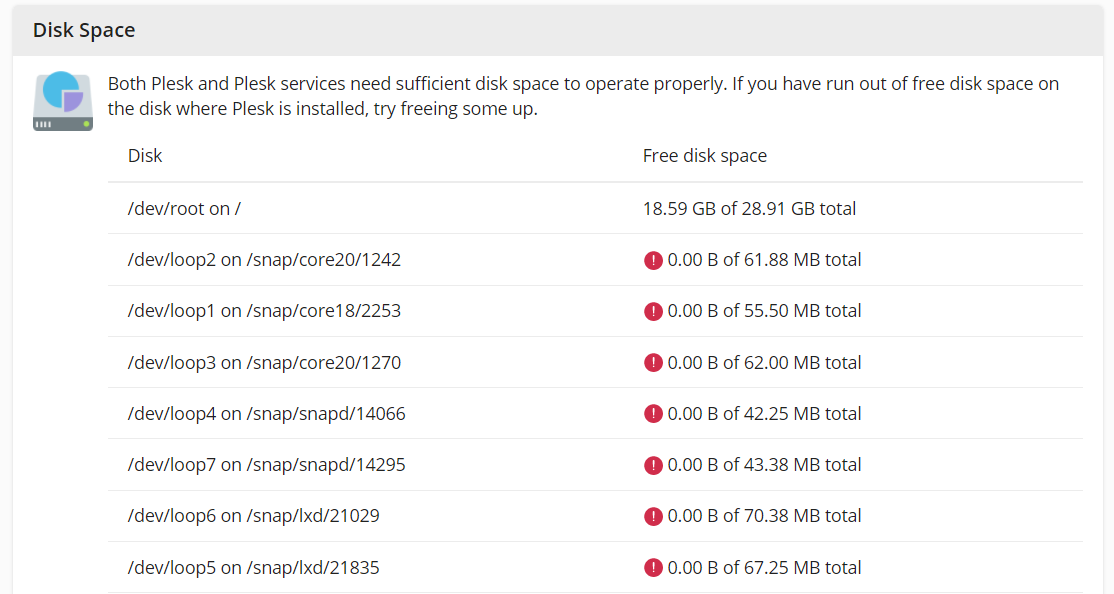Click warning icon for /dev/loop7 snapd/14295
The image size is (1114, 594).
(x=653, y=465)
